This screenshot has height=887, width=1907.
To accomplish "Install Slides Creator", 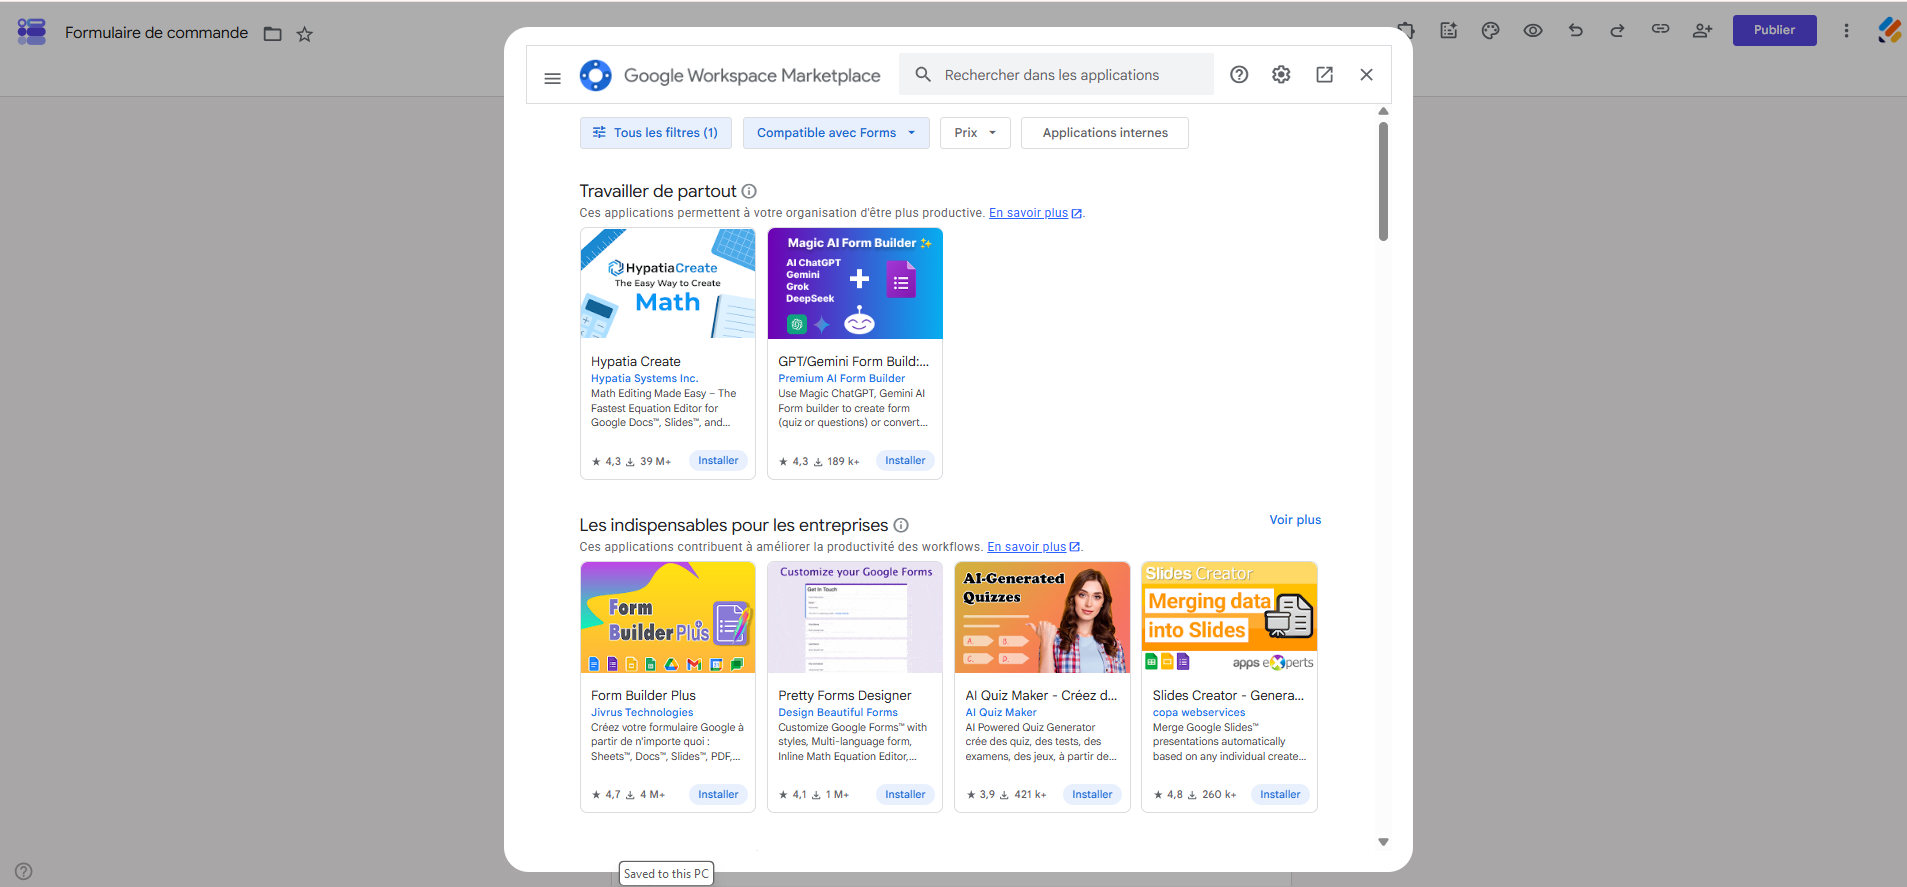I will click(x=1280, y=795).
